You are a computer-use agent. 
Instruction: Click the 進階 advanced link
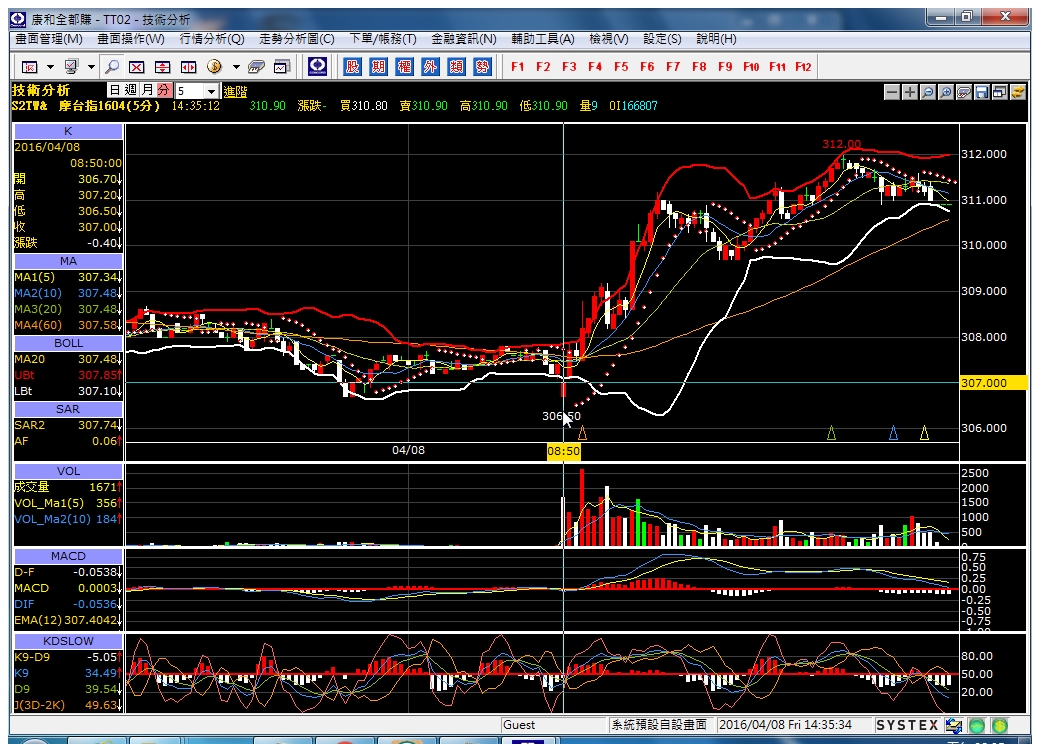tap(235, 92)
